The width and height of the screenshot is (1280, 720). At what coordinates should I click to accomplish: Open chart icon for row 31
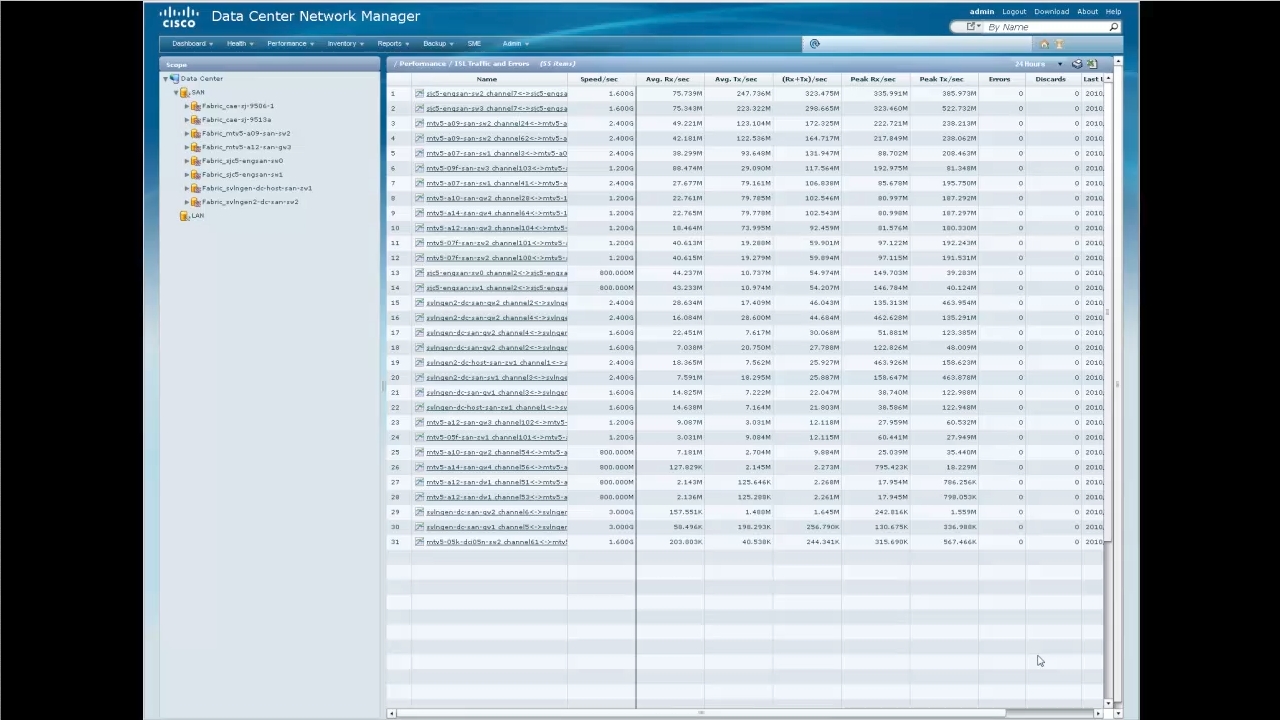tap(420, 542)
